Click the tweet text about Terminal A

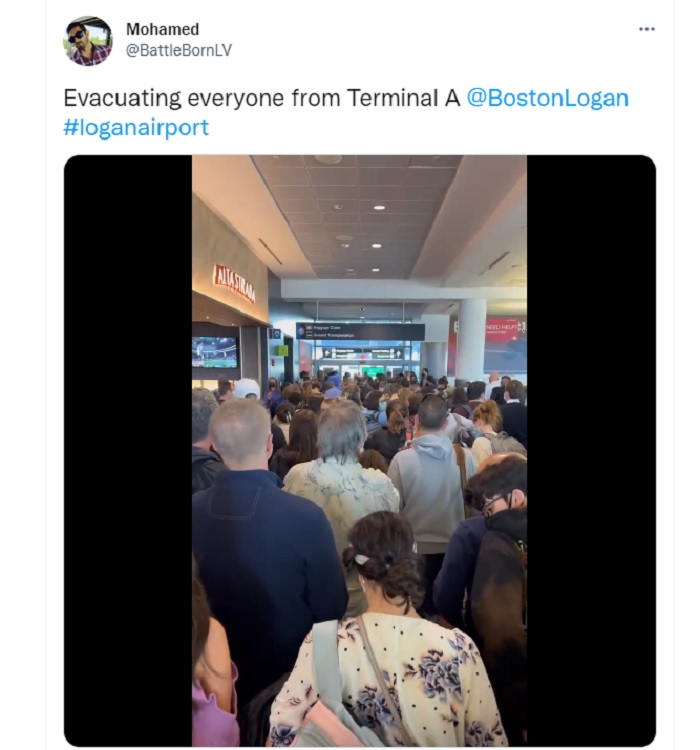click(x=262, y=98)
